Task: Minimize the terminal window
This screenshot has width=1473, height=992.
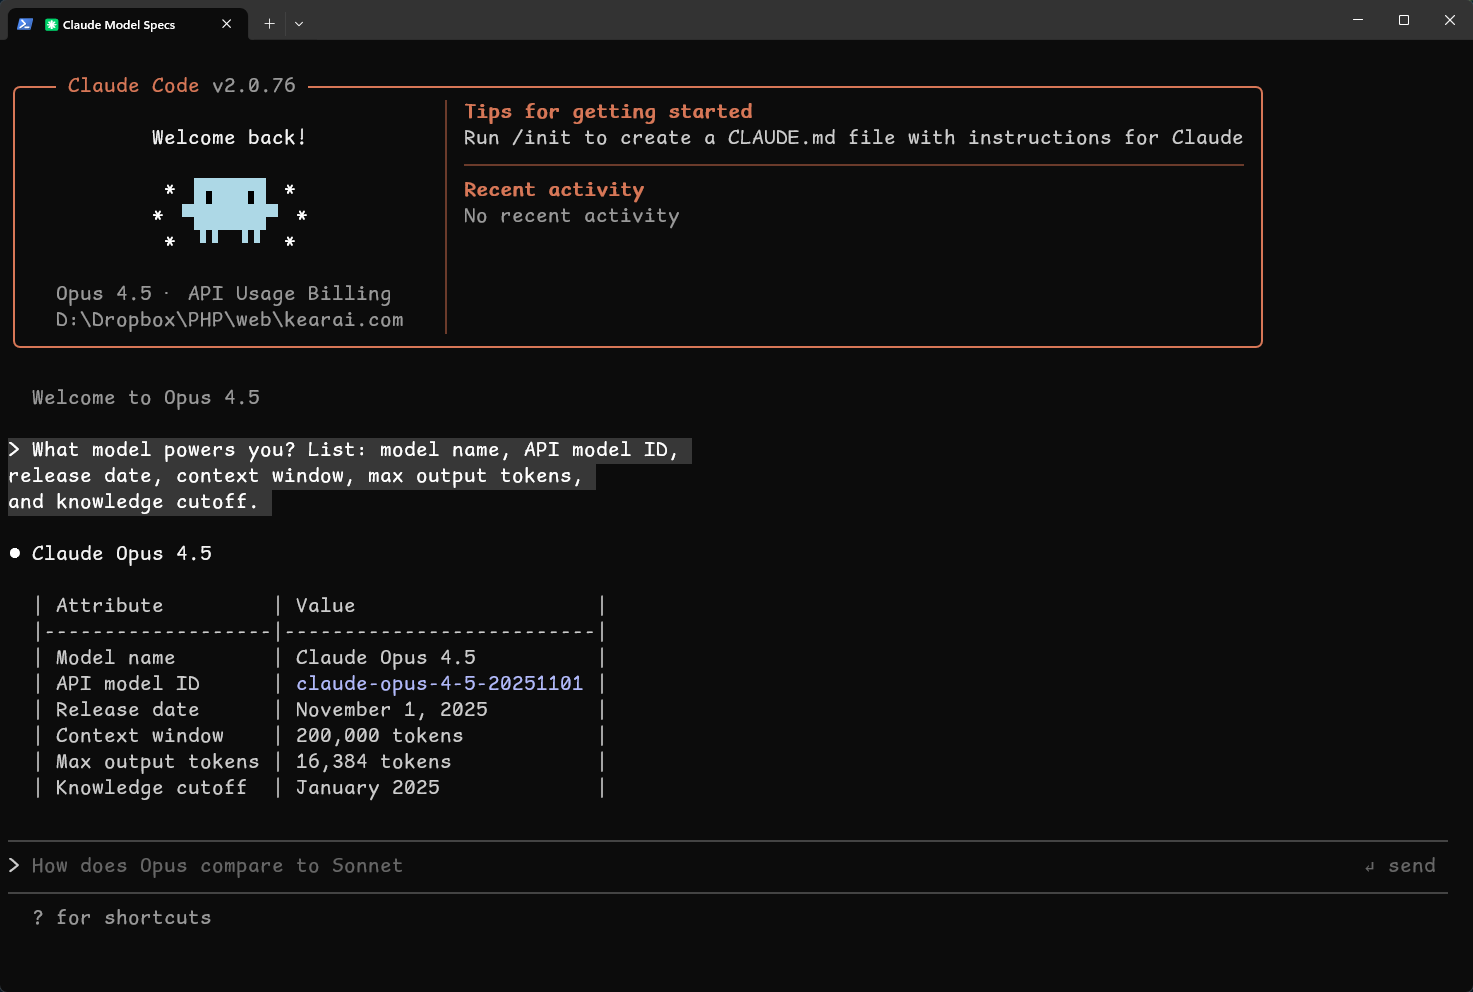Action: (1358, 20)
